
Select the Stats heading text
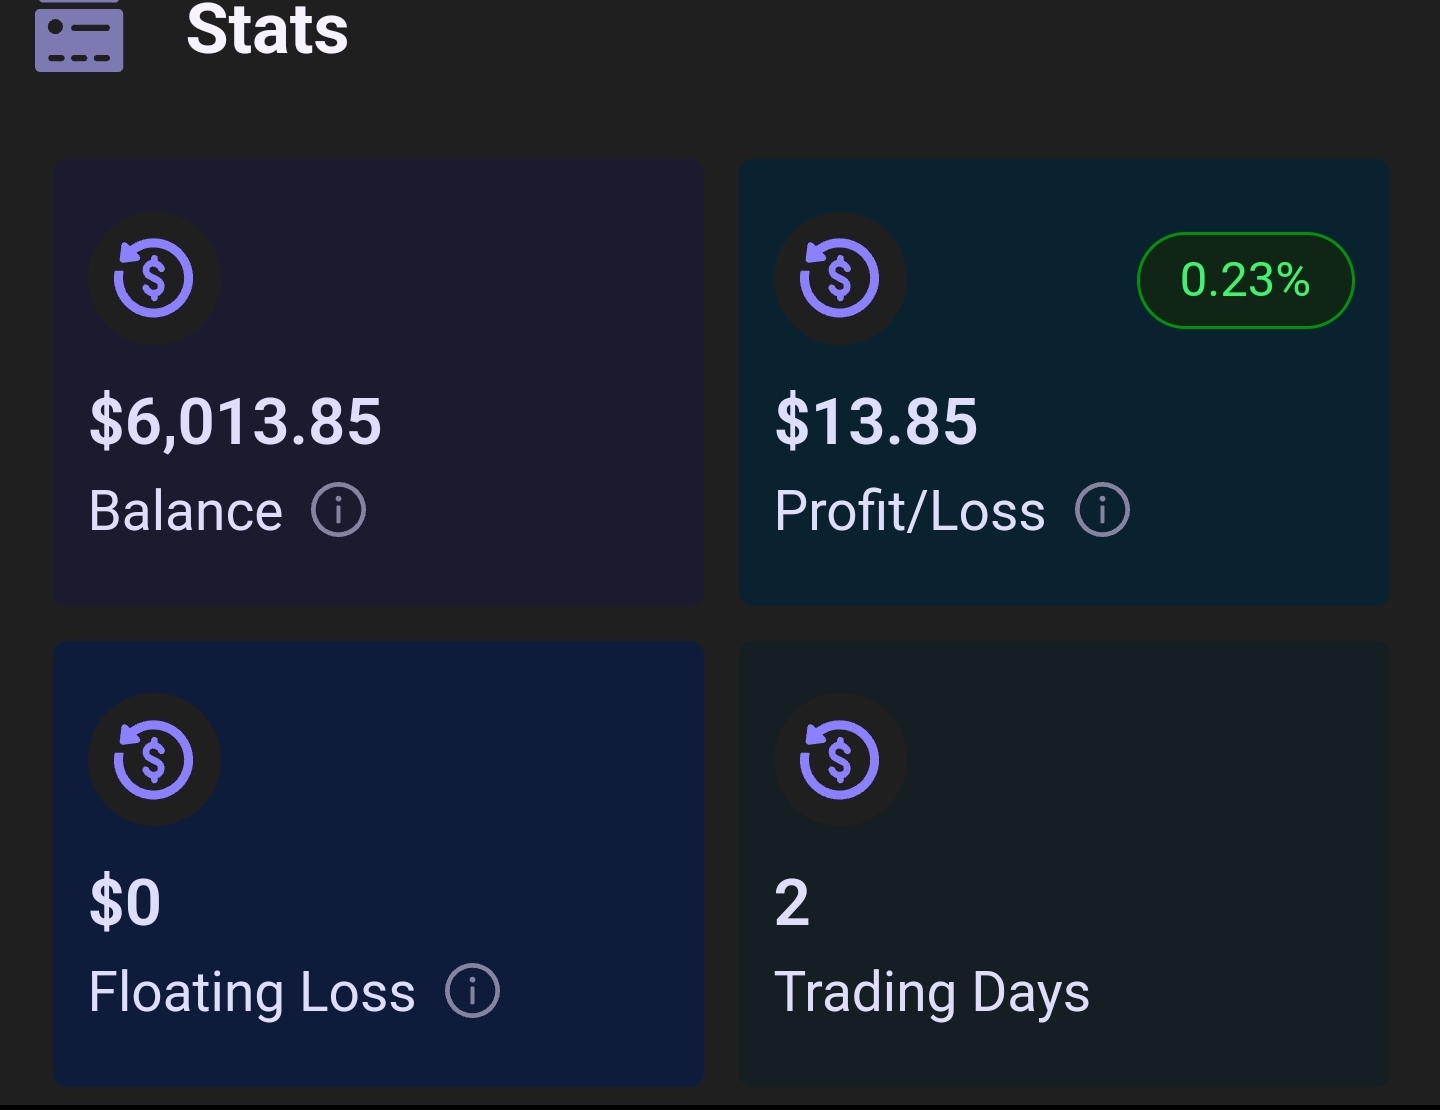(x=267, y=30)
